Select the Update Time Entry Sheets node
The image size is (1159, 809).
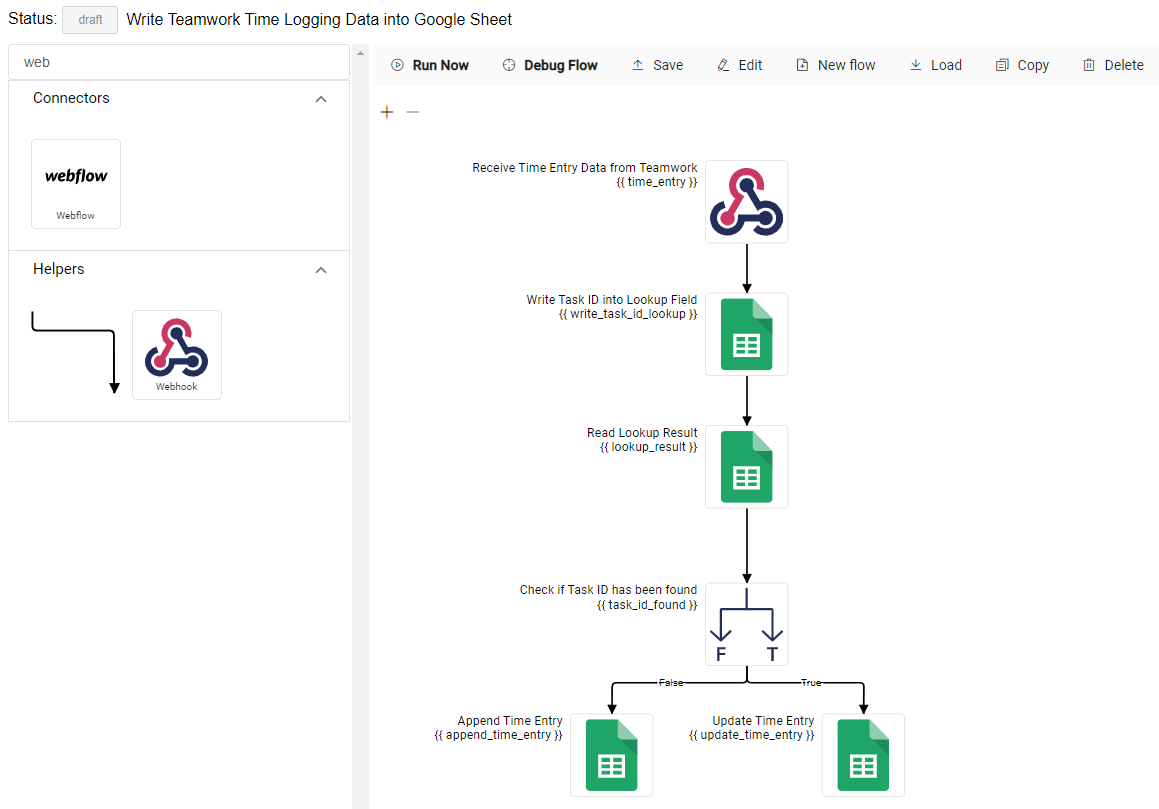point(863,755)
